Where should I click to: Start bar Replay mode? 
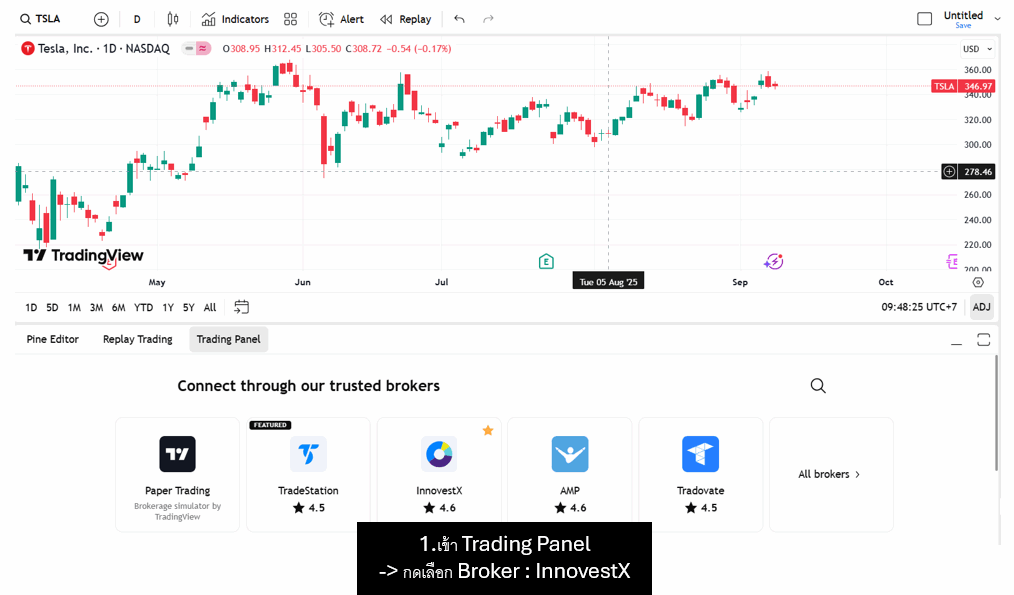point(406,19)
